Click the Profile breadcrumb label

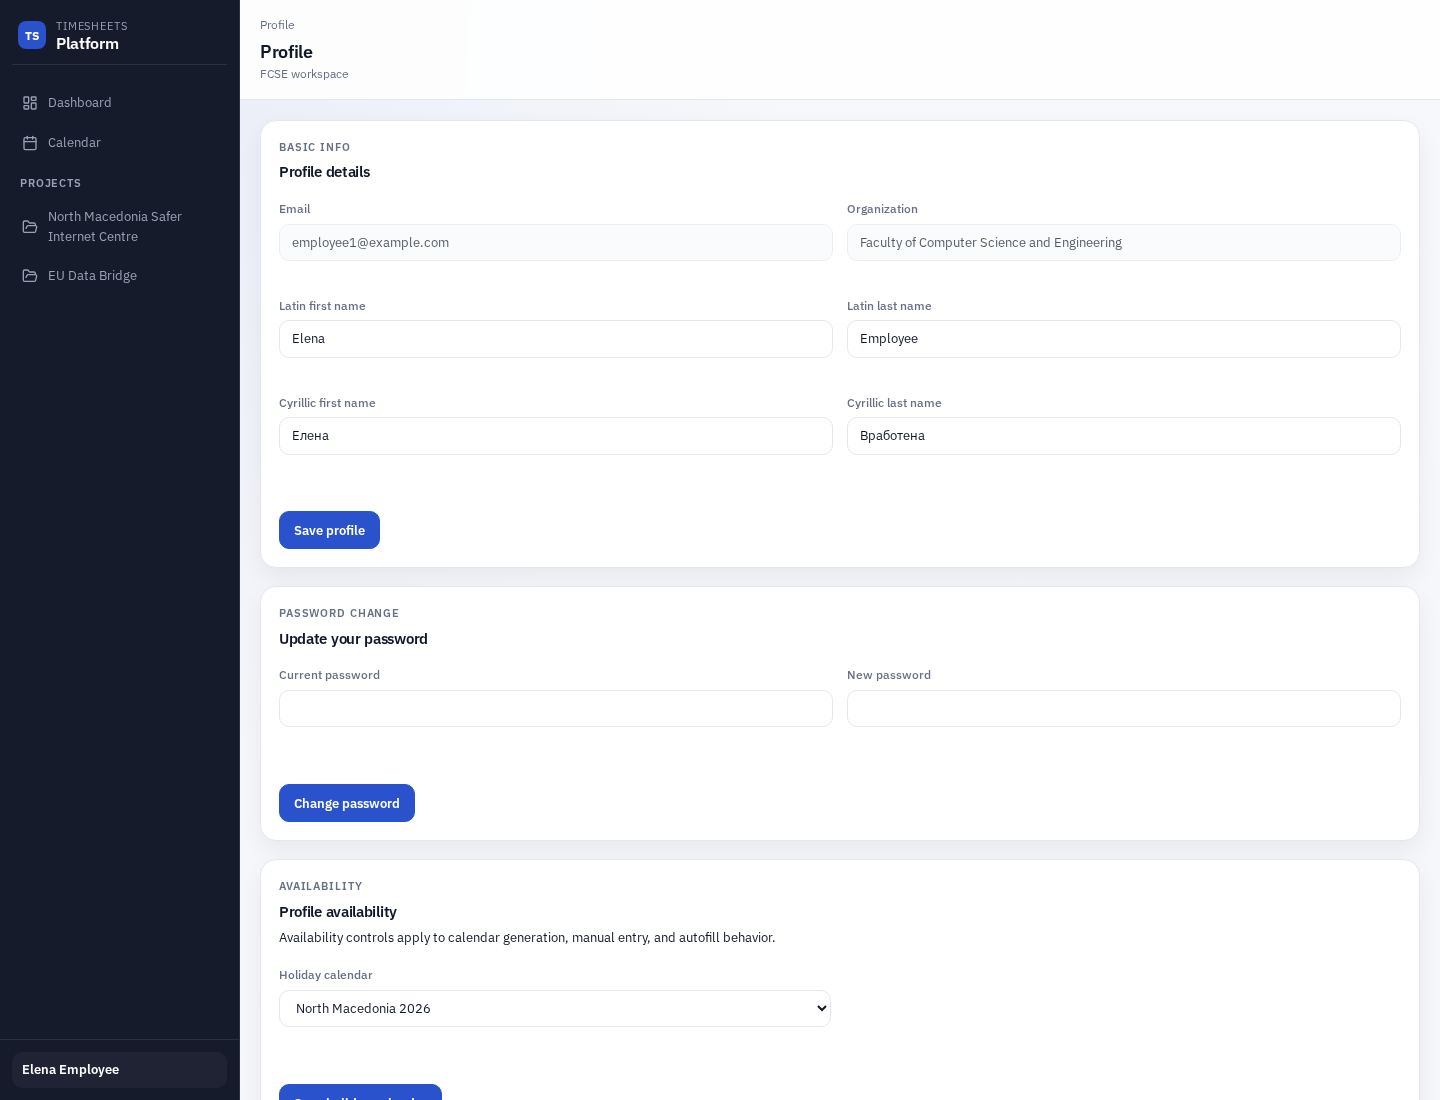click(277, 25)
